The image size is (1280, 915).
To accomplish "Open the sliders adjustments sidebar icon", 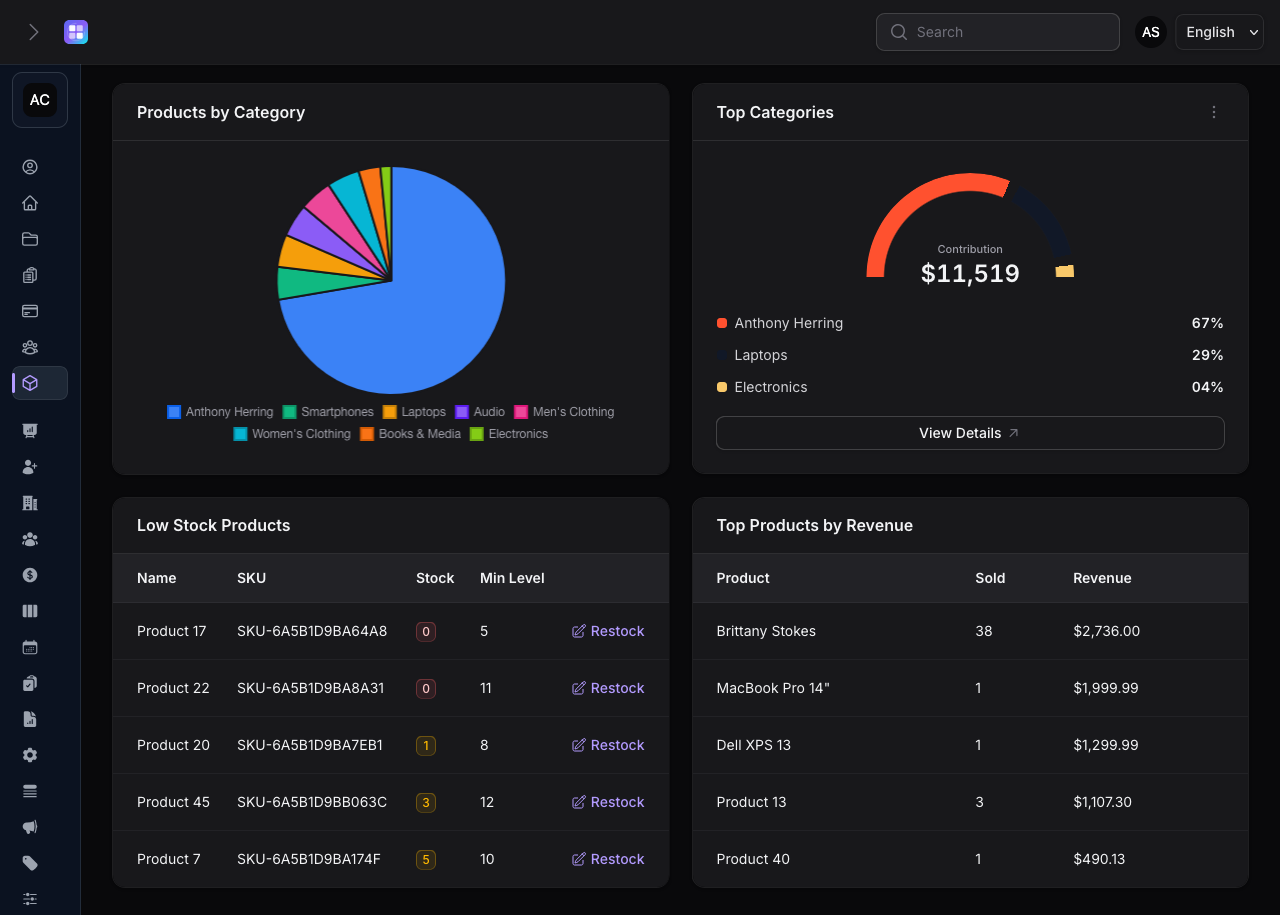I will click(30, 899).
